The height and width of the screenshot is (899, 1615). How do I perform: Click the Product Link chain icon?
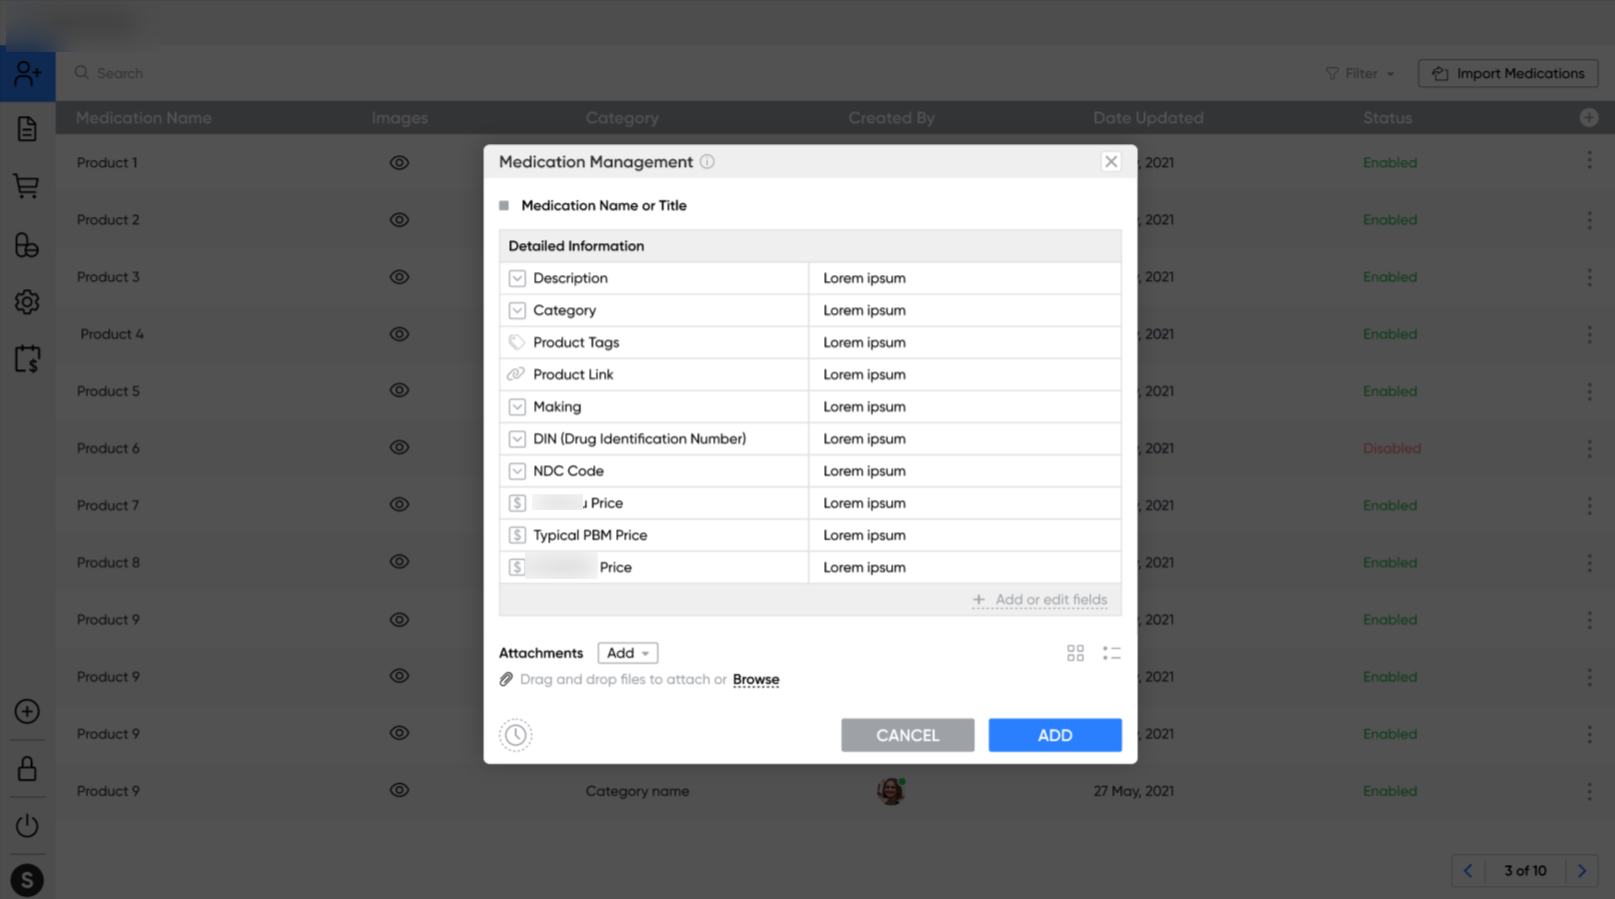click(x=516, y=374)
